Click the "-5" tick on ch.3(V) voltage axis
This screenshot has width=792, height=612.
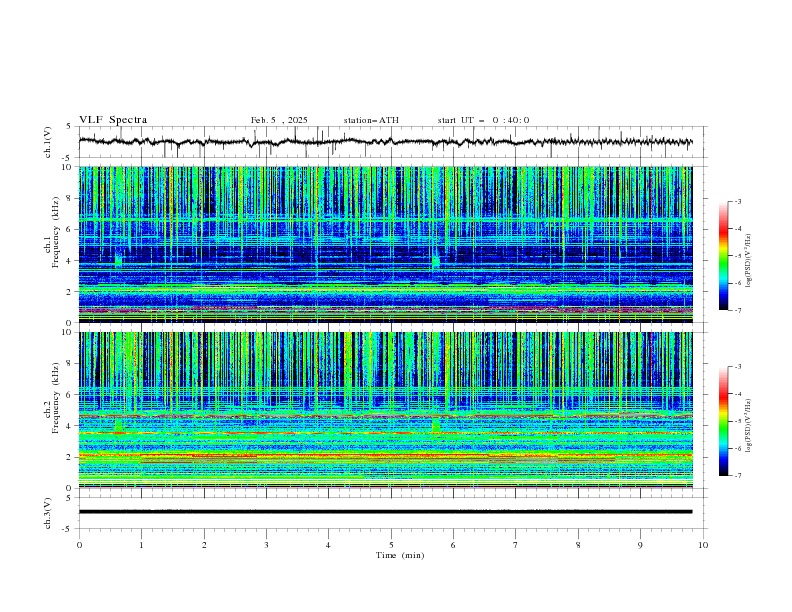tap(67, 529)
